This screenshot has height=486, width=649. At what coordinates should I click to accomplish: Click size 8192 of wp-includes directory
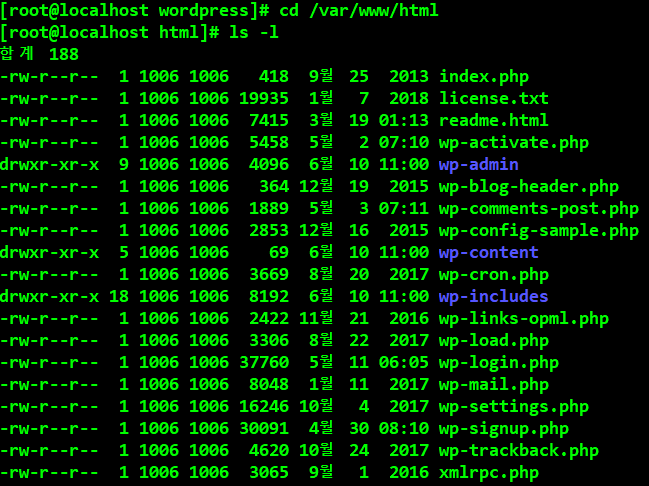click(269, 296)
